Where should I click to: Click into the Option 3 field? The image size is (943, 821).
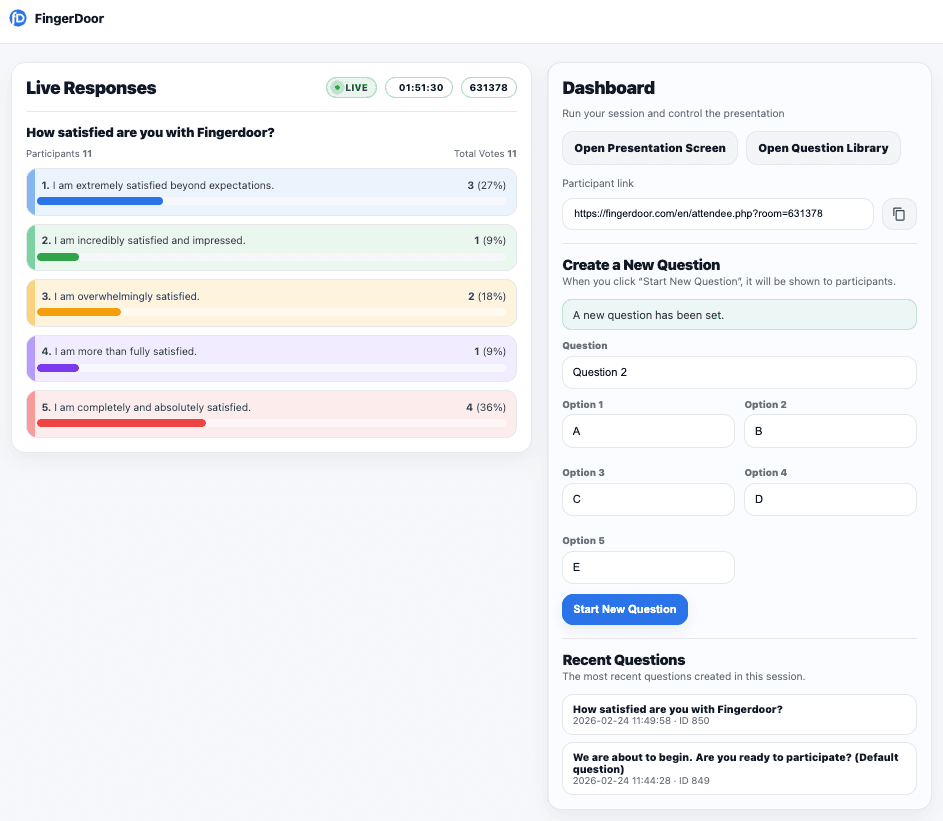click(648, 499)
